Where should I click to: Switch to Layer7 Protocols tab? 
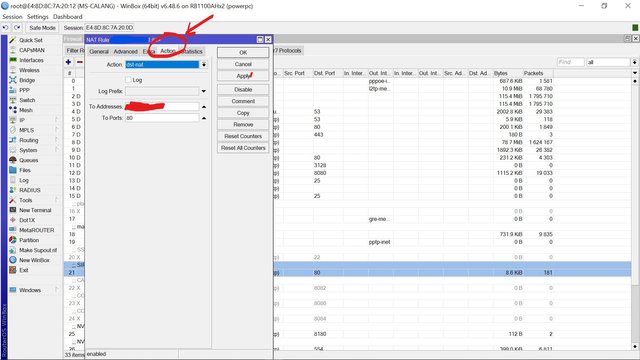[x=287, y=51]
